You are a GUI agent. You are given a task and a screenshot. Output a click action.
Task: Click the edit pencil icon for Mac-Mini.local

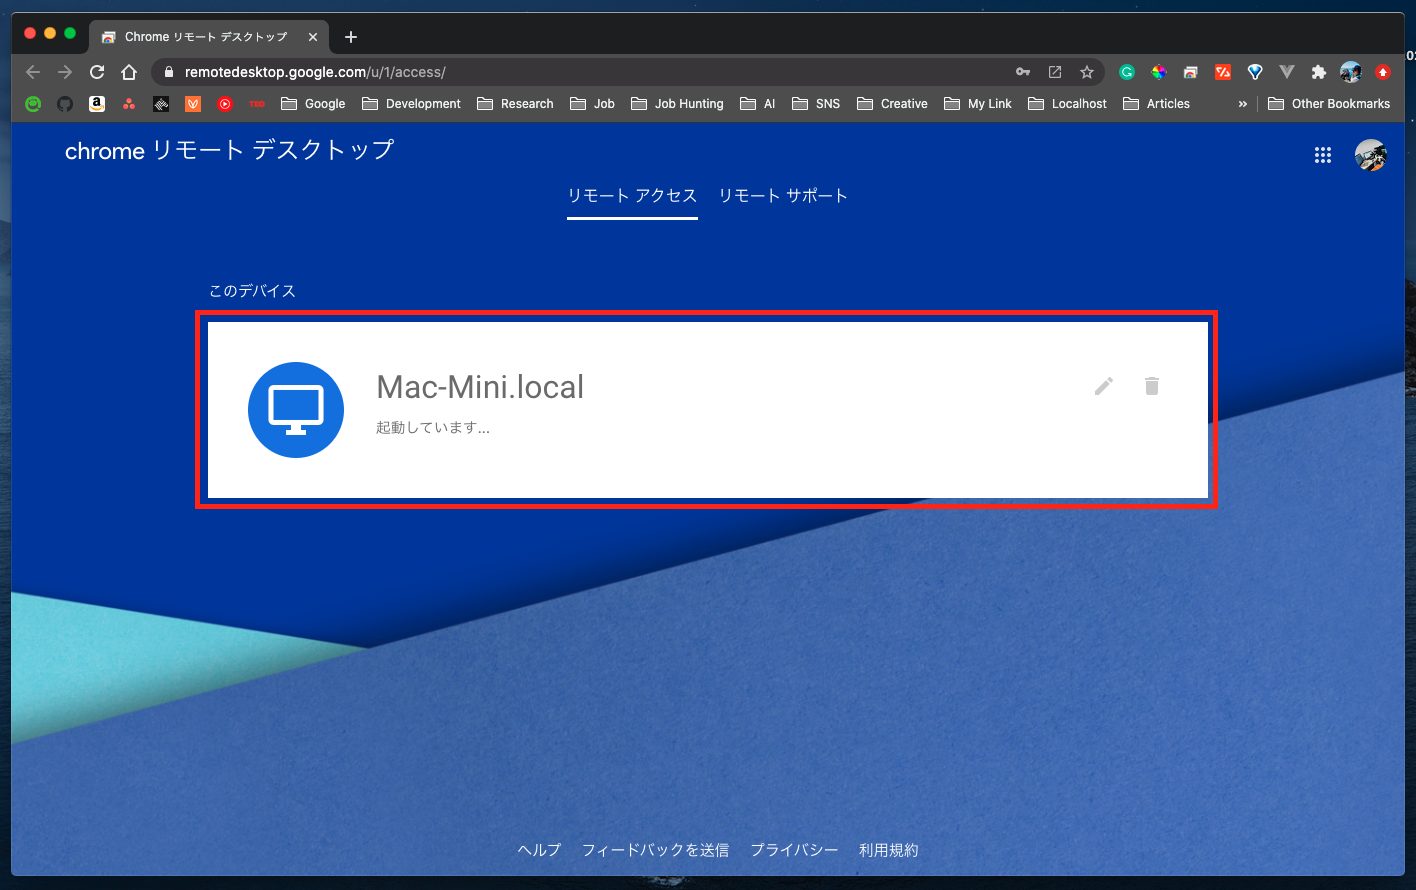pos(1104,386)
